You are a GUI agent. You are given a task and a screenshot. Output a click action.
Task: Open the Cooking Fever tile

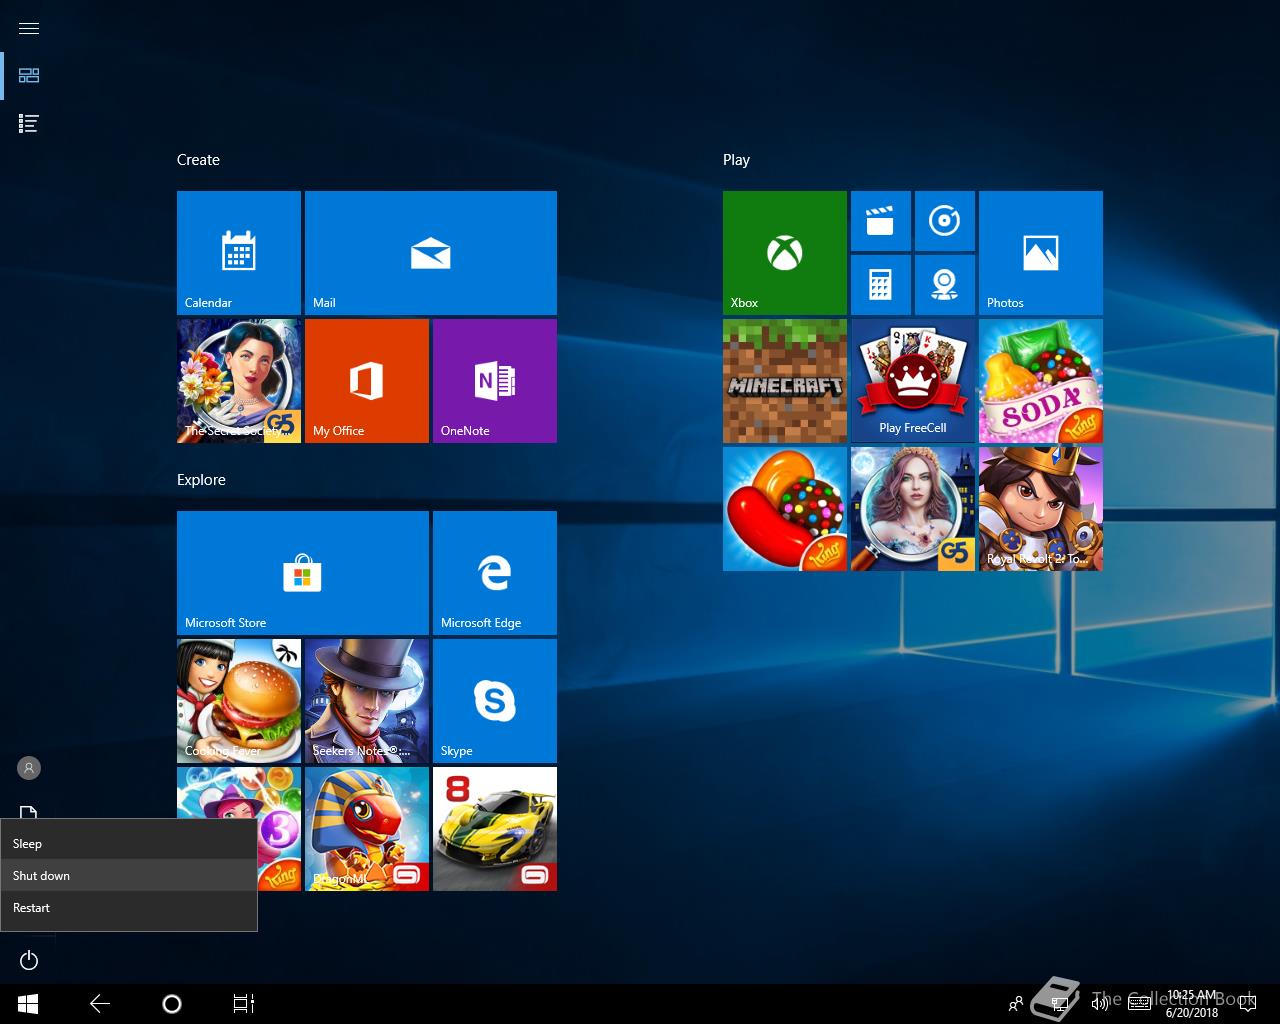click(x=239, y=701)
